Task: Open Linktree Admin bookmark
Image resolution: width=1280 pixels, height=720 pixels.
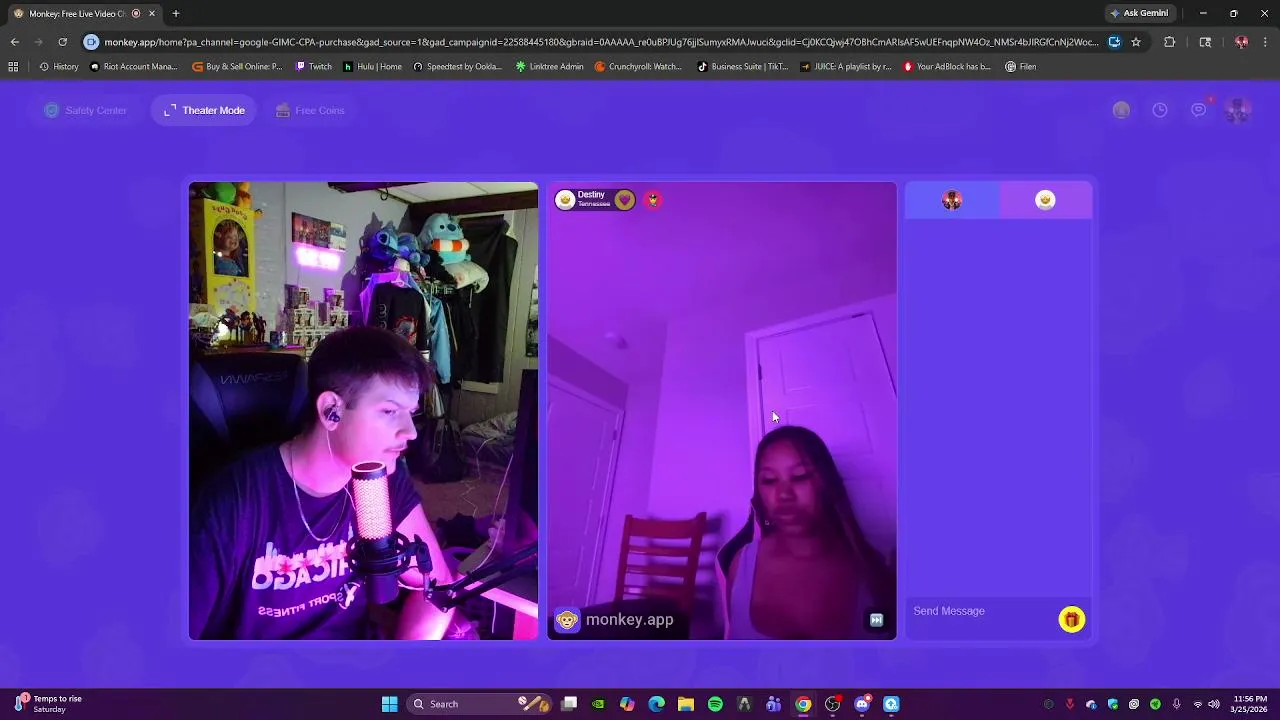Action: pos(549,67)
